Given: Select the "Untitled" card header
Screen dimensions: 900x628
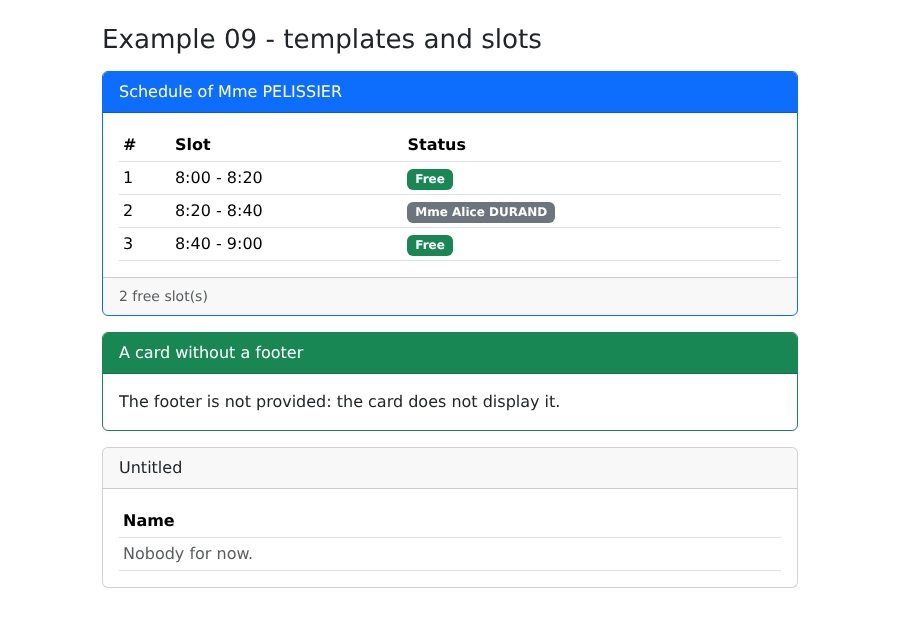Looking at the screenshot, I should [x=450, y=468].
